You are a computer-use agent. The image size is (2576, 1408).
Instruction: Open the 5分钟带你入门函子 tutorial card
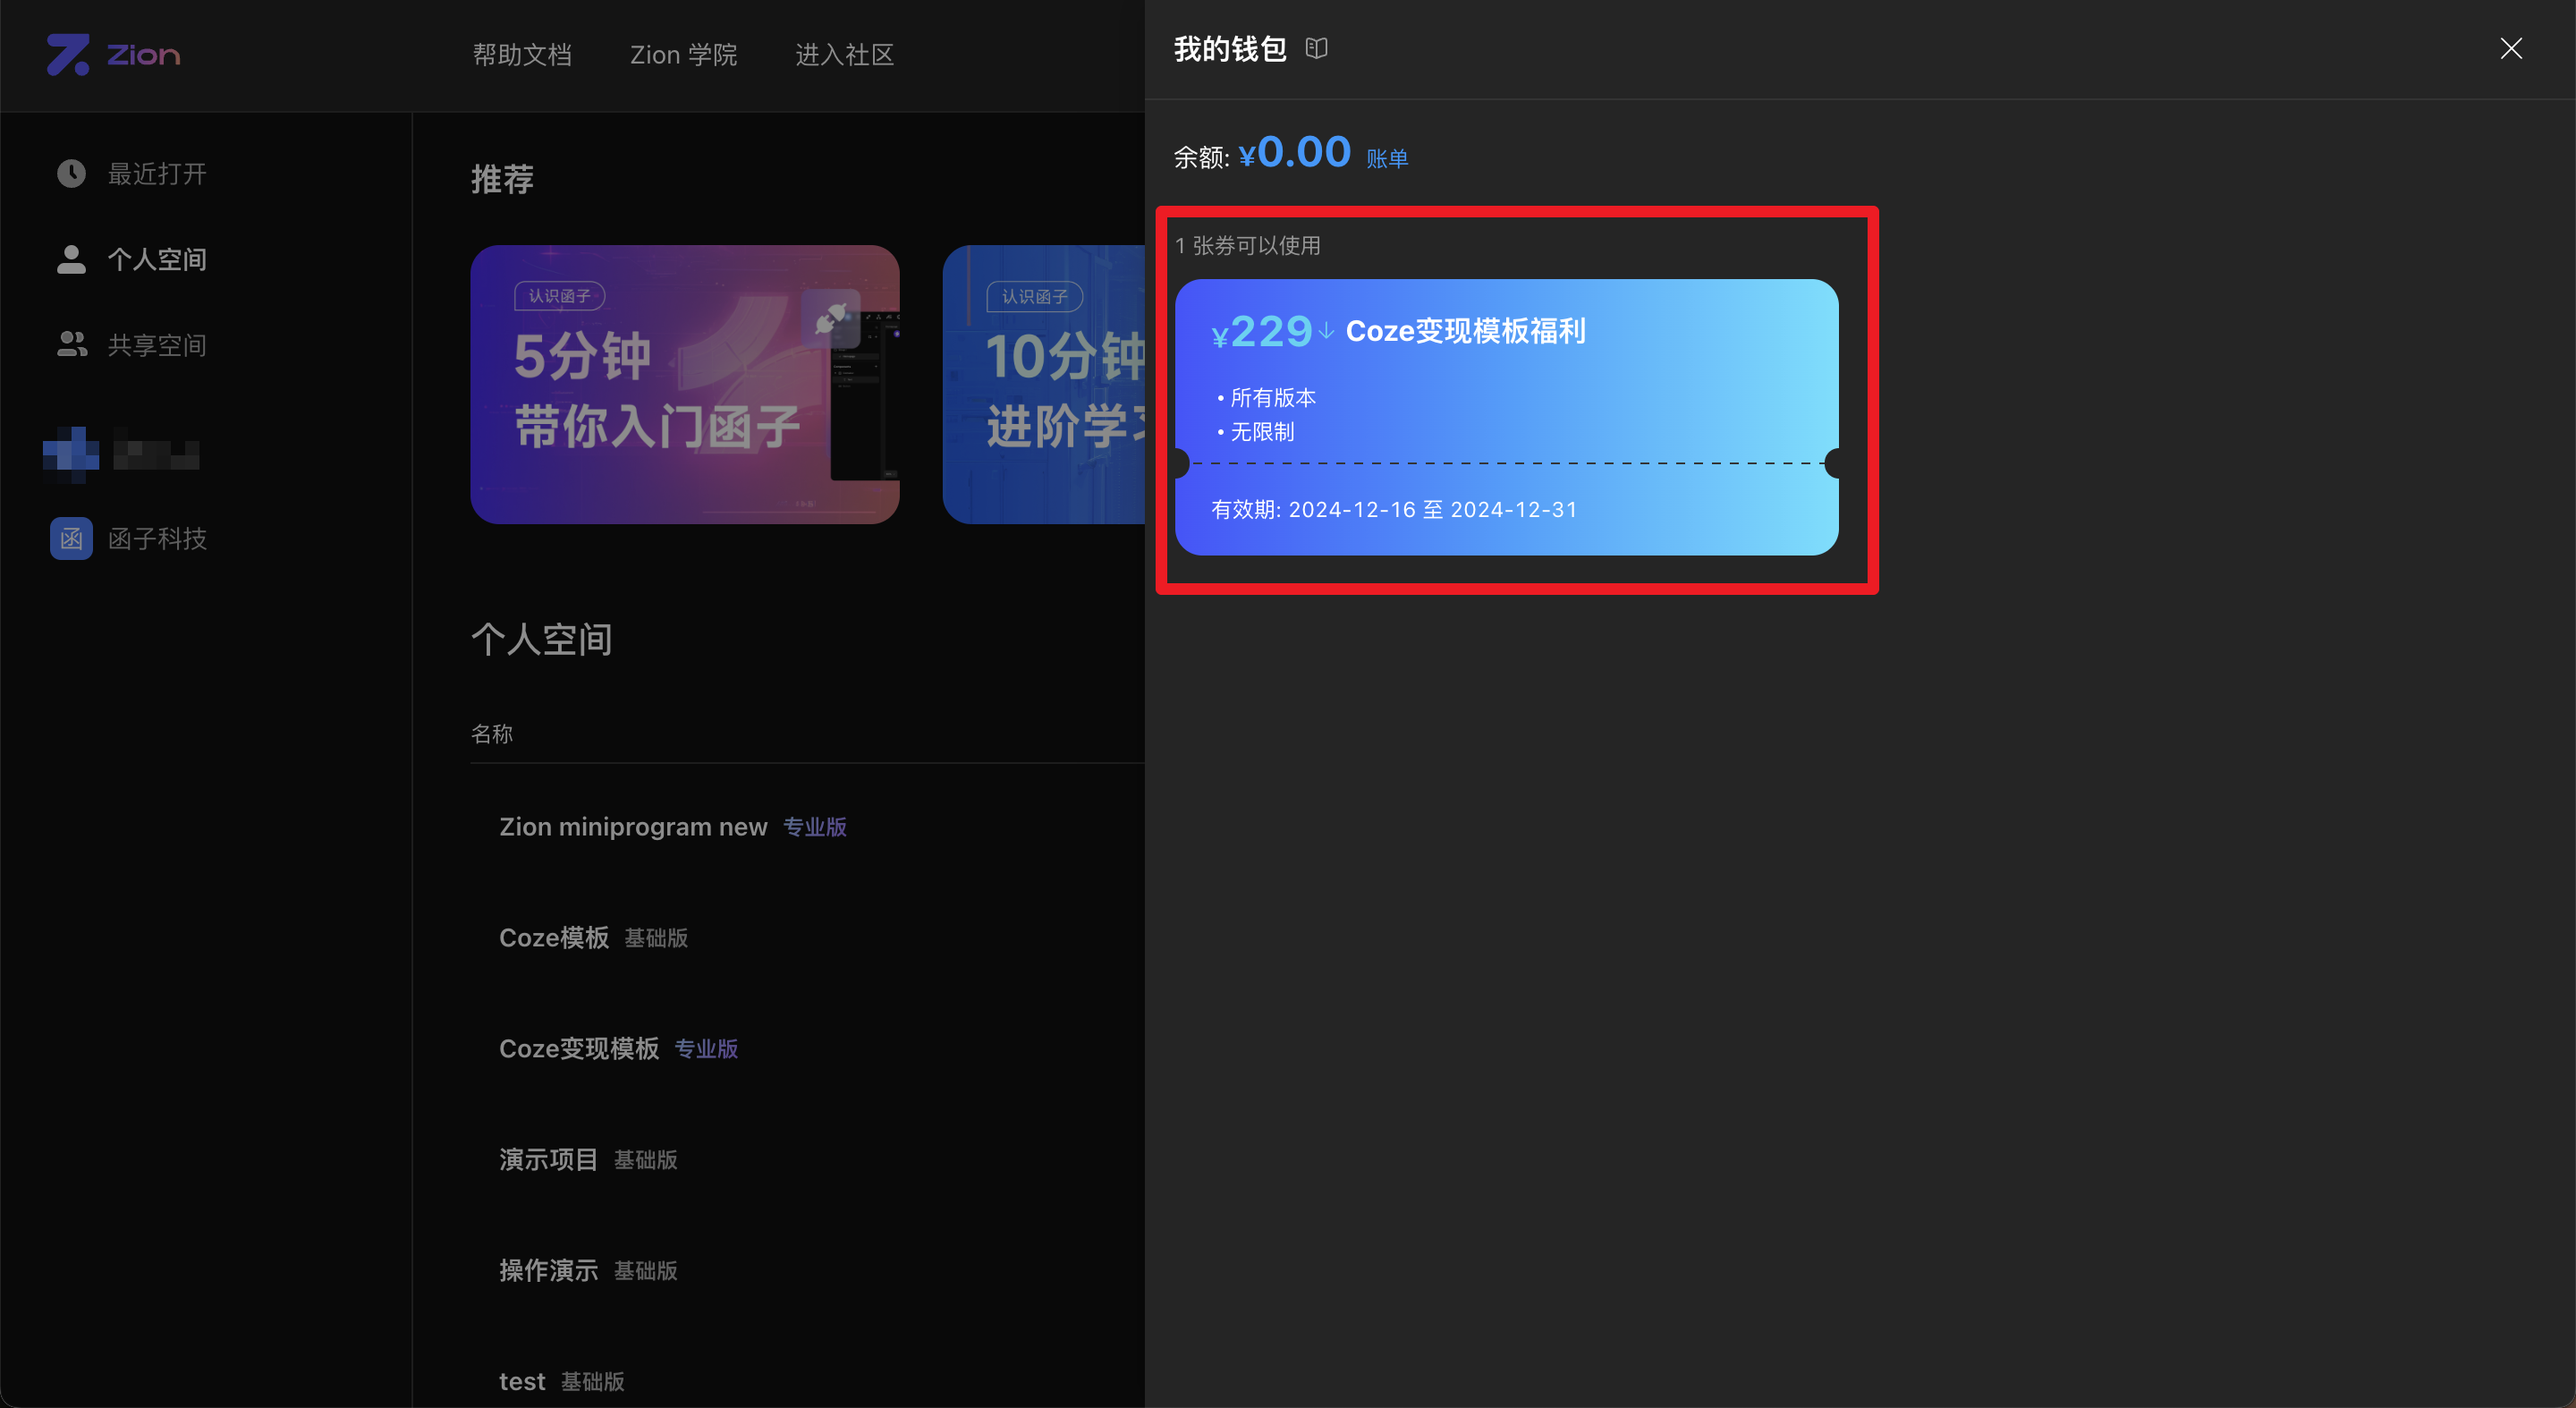tap(685, 384)
